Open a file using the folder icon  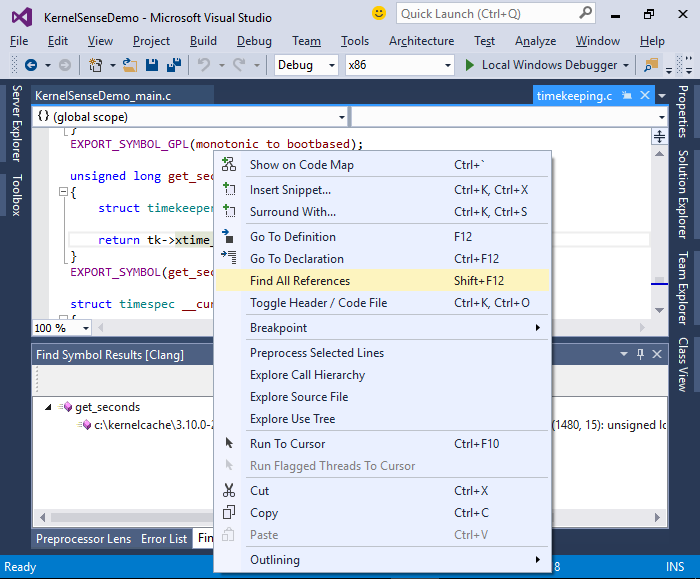point(130,65)
